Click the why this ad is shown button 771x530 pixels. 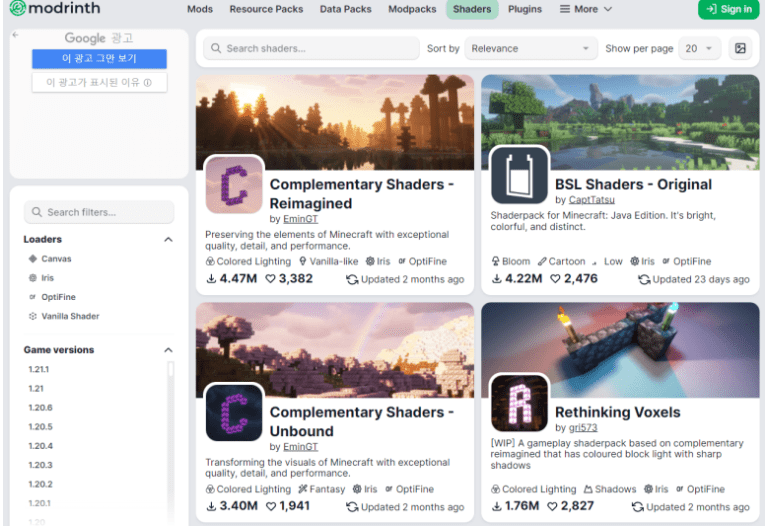tap(99, 83)
